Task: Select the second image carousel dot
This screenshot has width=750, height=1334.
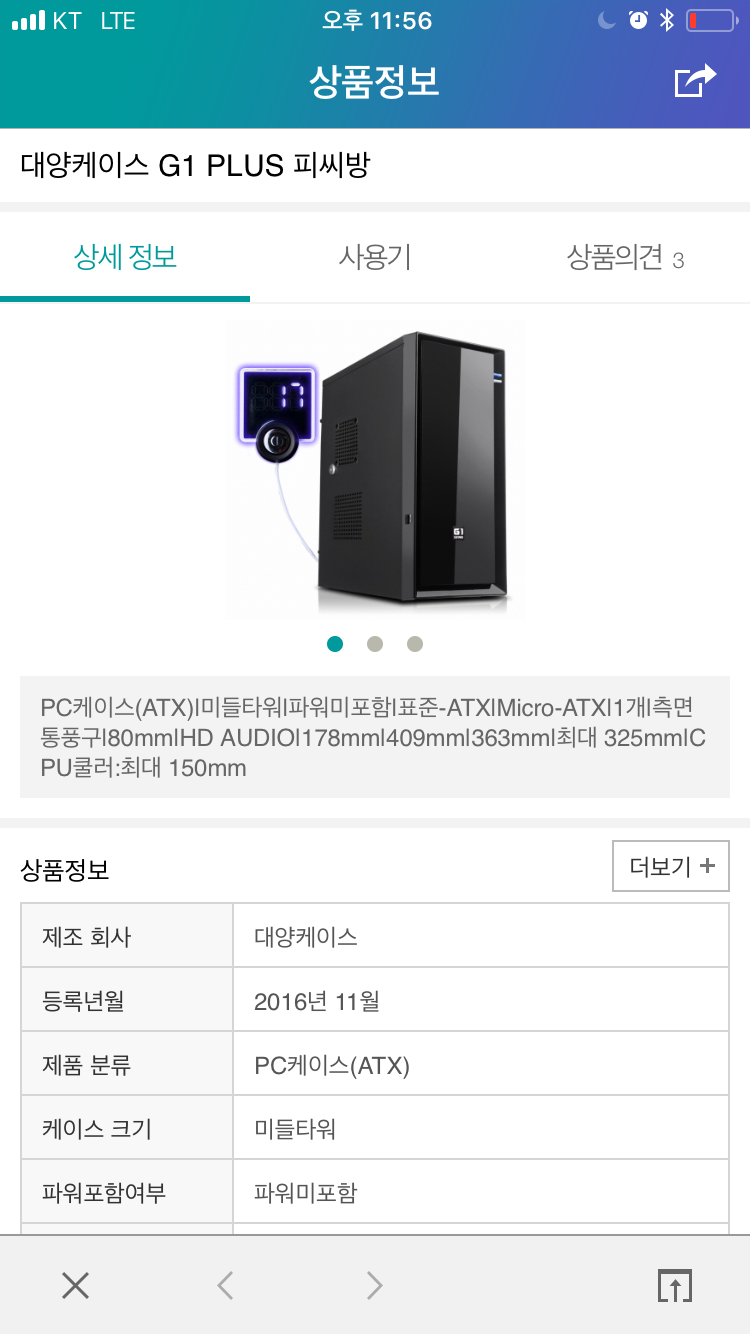Action: coord(375,644)
